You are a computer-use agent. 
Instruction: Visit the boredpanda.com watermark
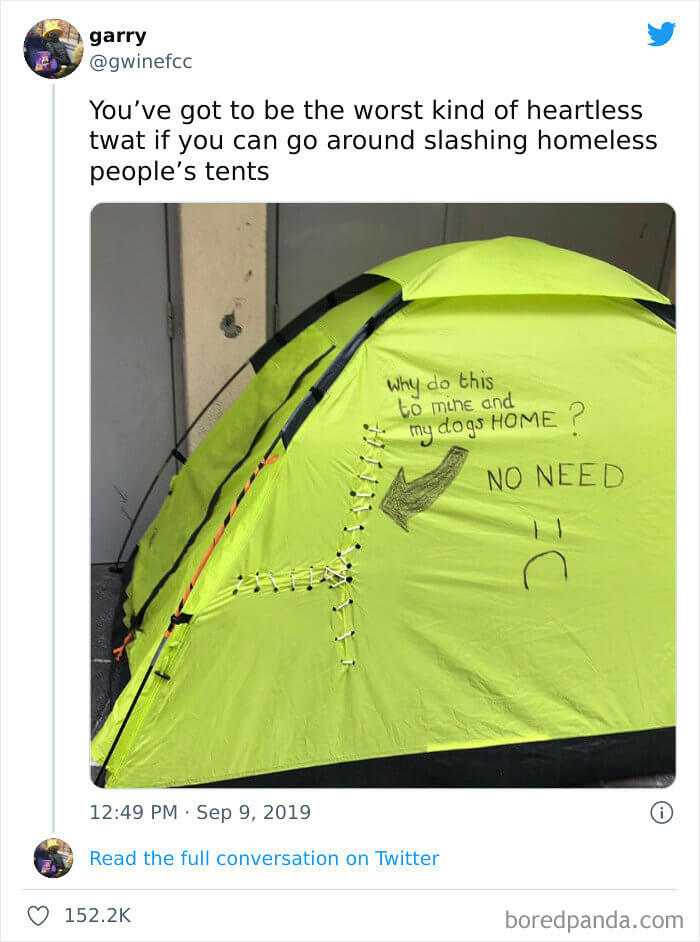click(594, 920)
